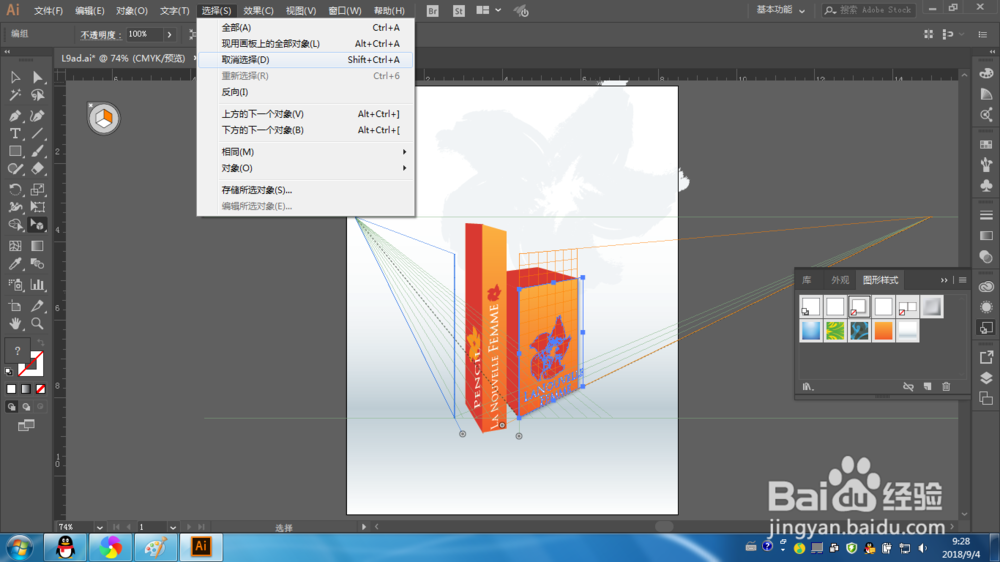1000x562 pixels.
Task: Choose 存储所选对象(S)... menu item
Action: (x=305, y=190)
